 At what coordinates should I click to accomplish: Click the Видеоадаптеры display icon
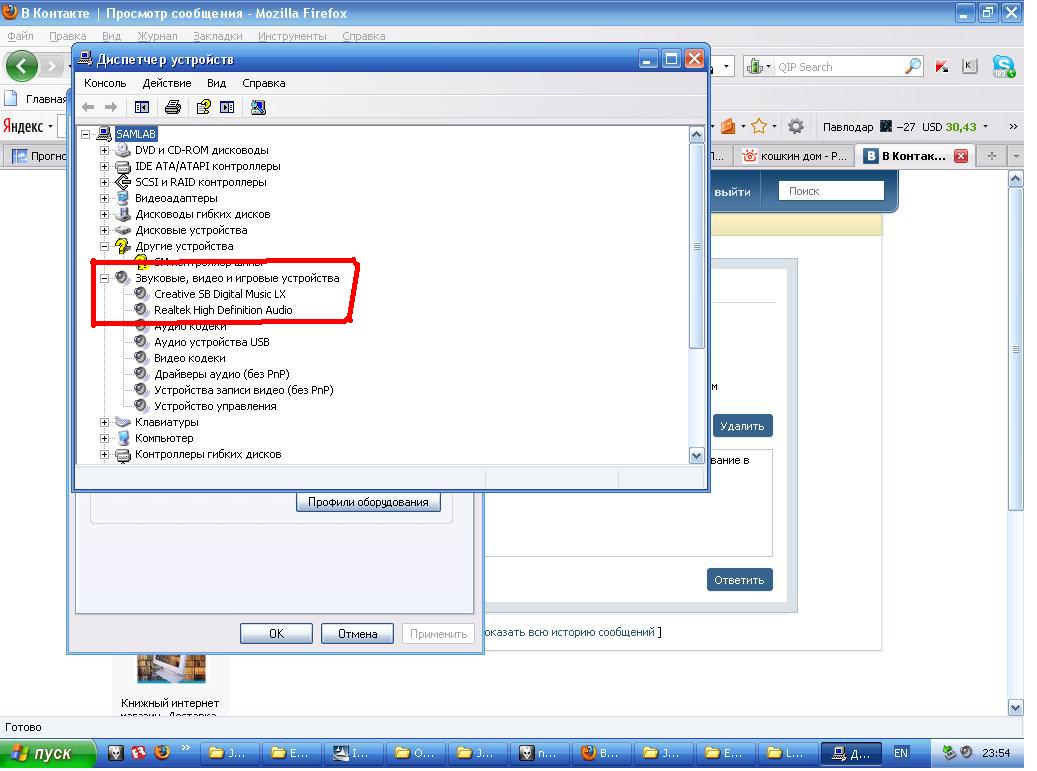(122, 198)
